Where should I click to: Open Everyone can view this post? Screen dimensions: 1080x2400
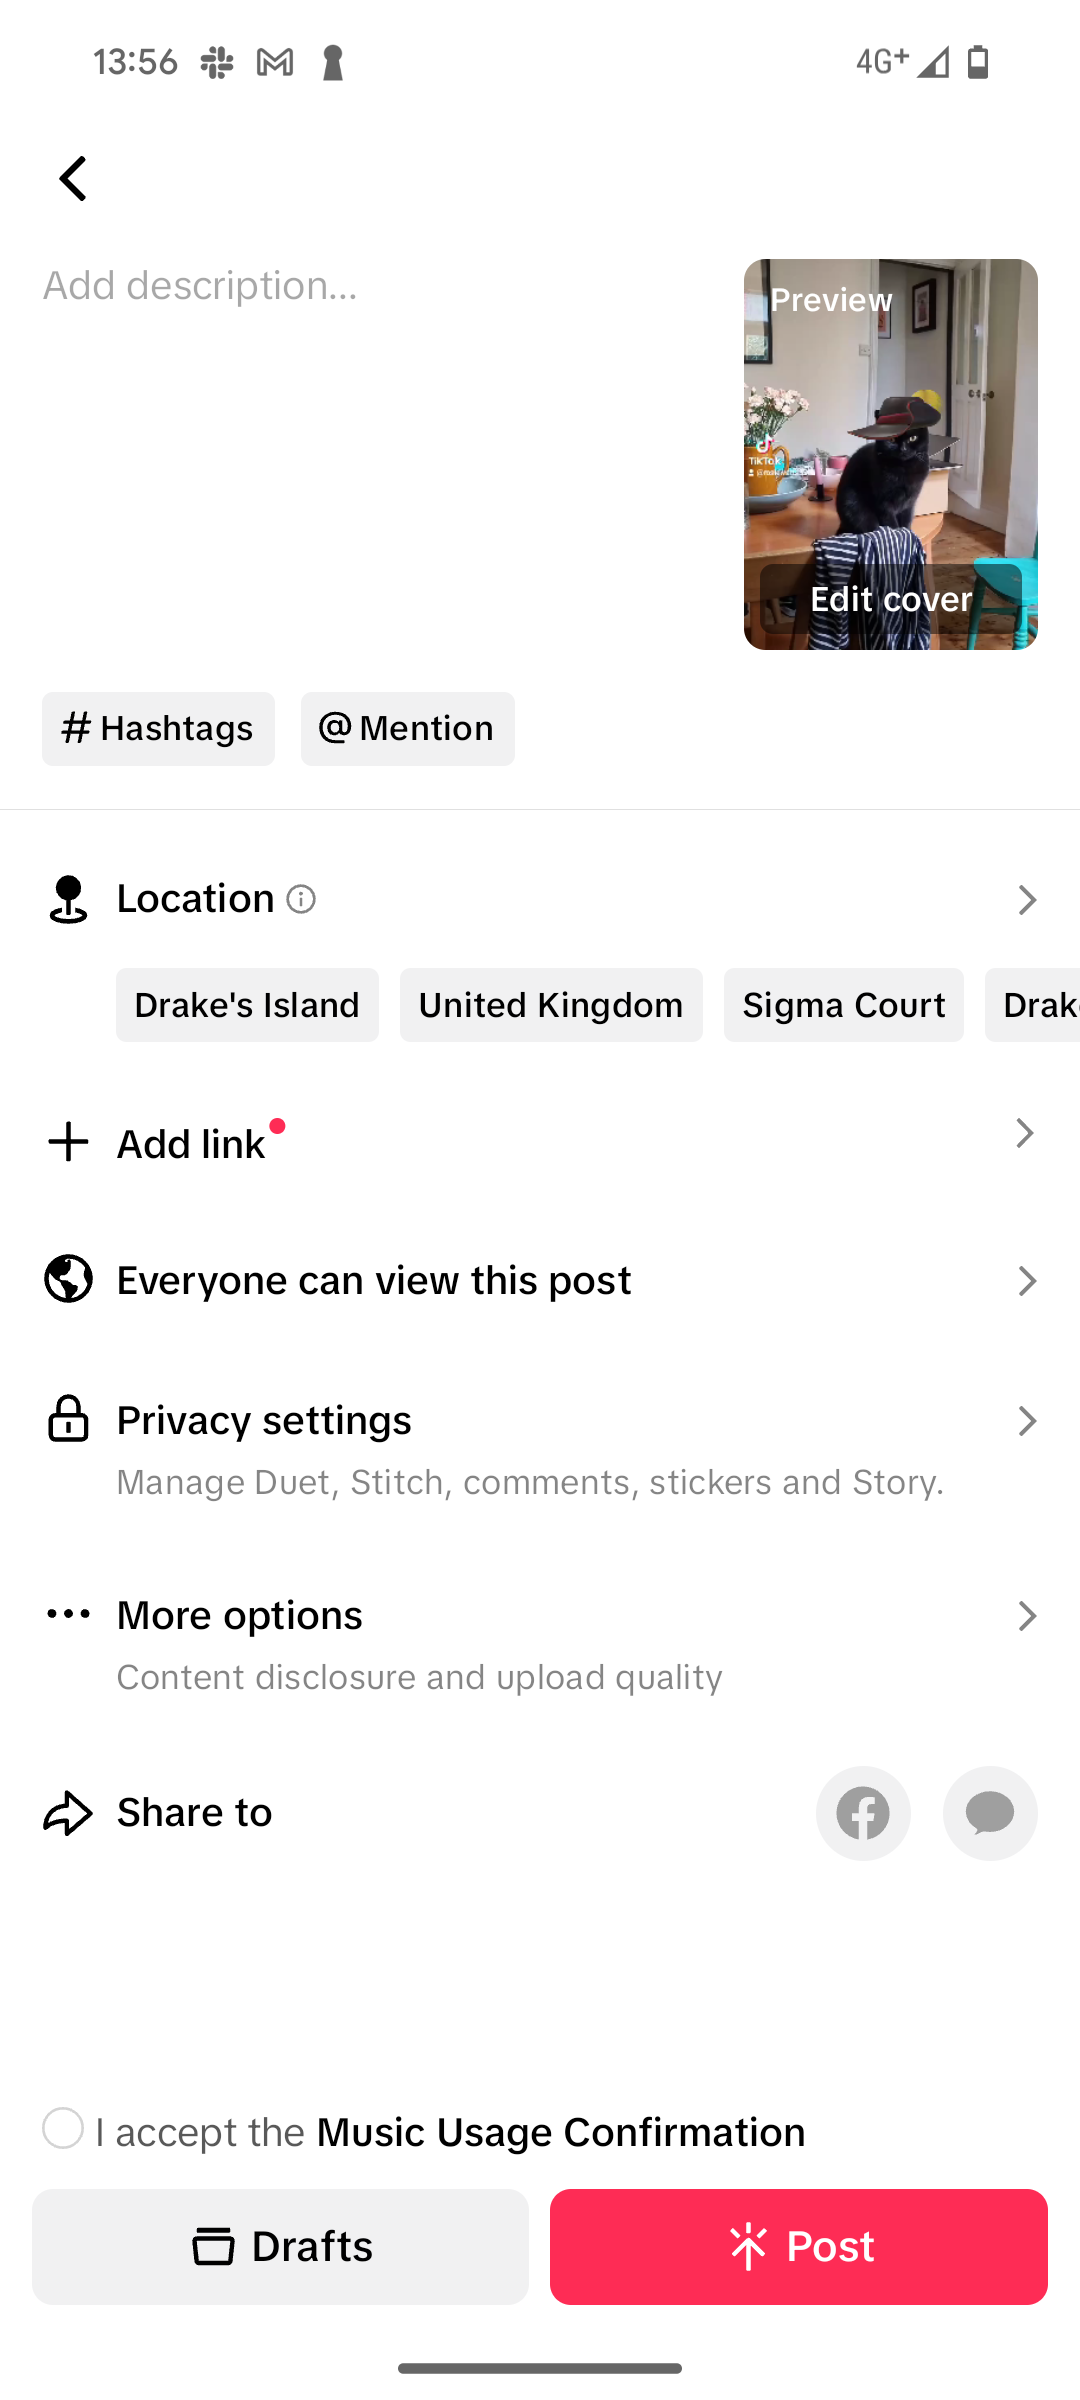(374, 1280)
